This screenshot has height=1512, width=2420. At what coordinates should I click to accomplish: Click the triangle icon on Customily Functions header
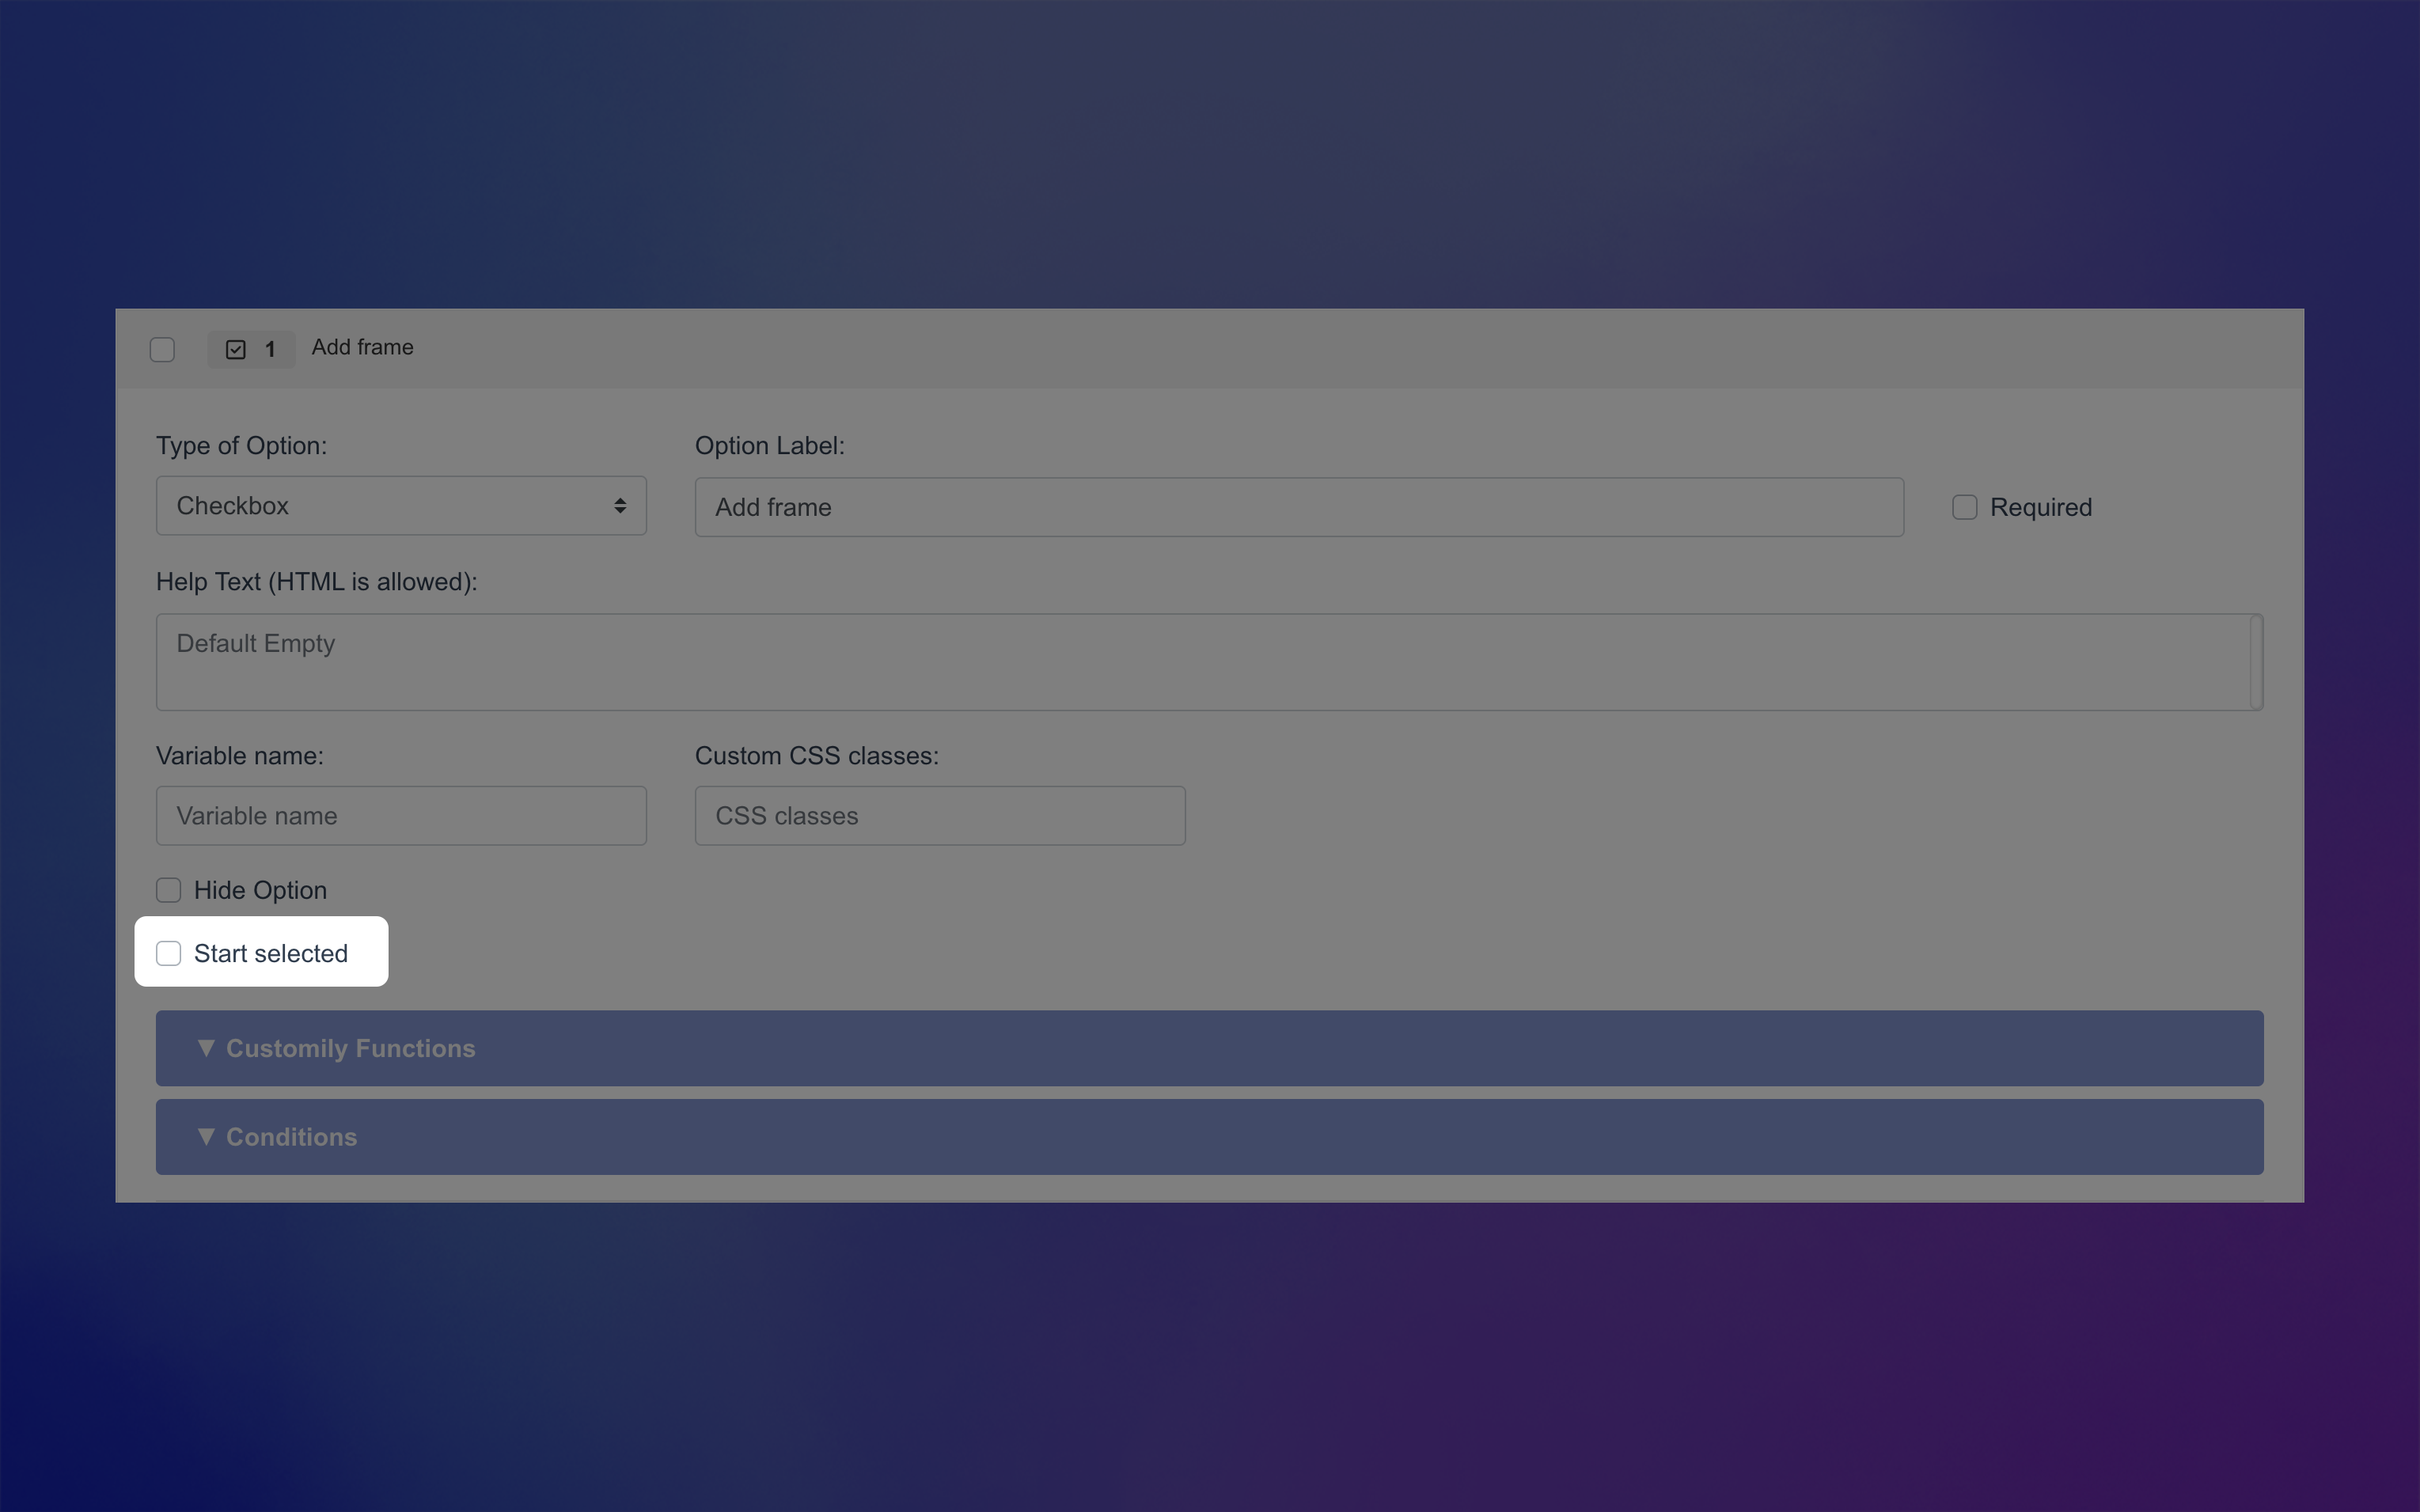click(x=207, y=1048)
